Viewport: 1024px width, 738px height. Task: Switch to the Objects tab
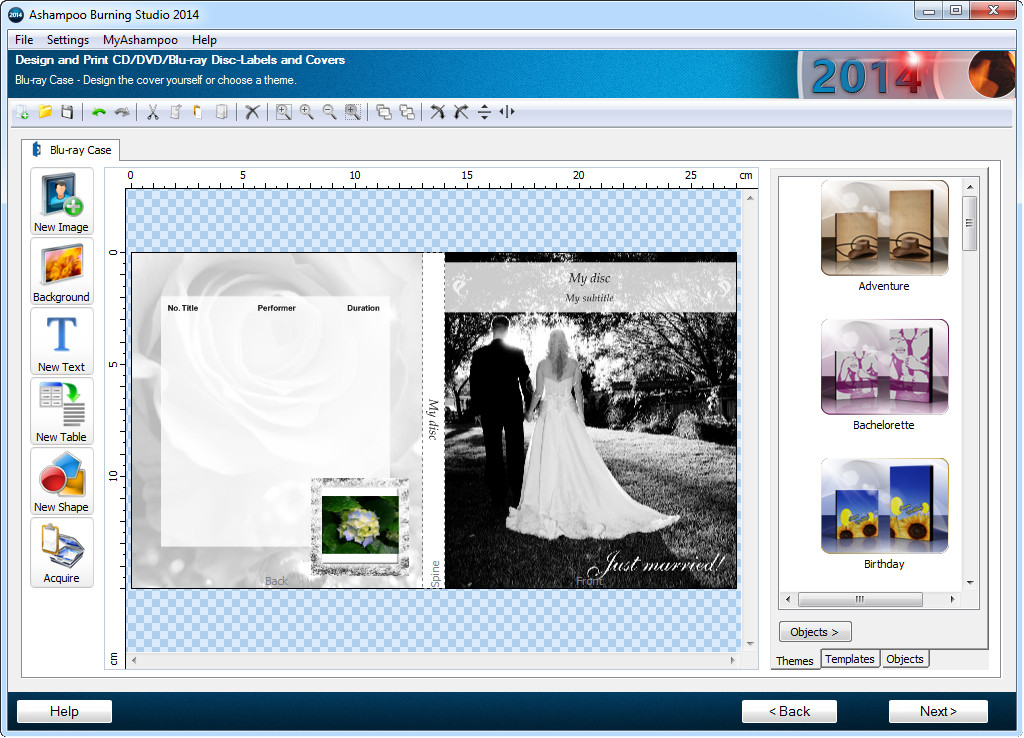903,659
